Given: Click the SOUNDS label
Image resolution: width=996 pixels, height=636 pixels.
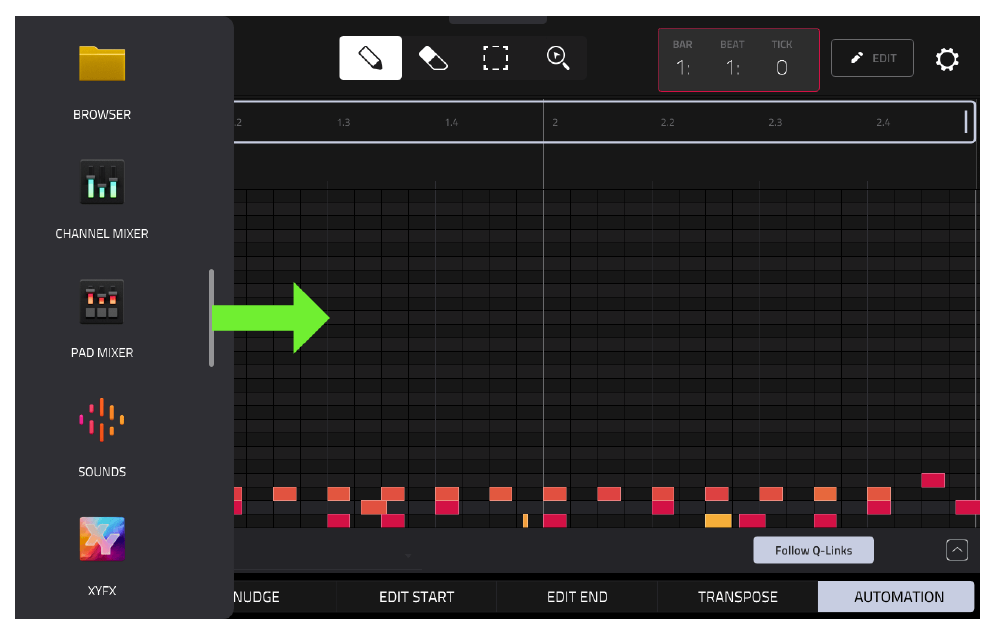Looking at the screenshot, I should click(102, 471).
